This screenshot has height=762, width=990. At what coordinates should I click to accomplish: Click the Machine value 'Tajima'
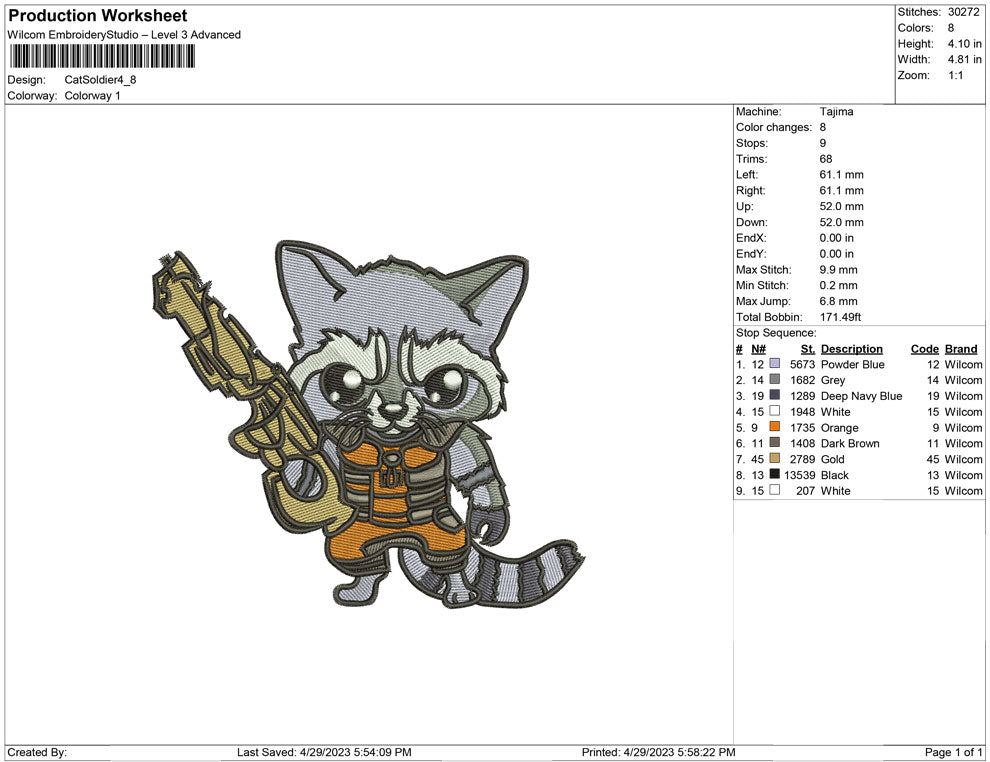point(837,112)
